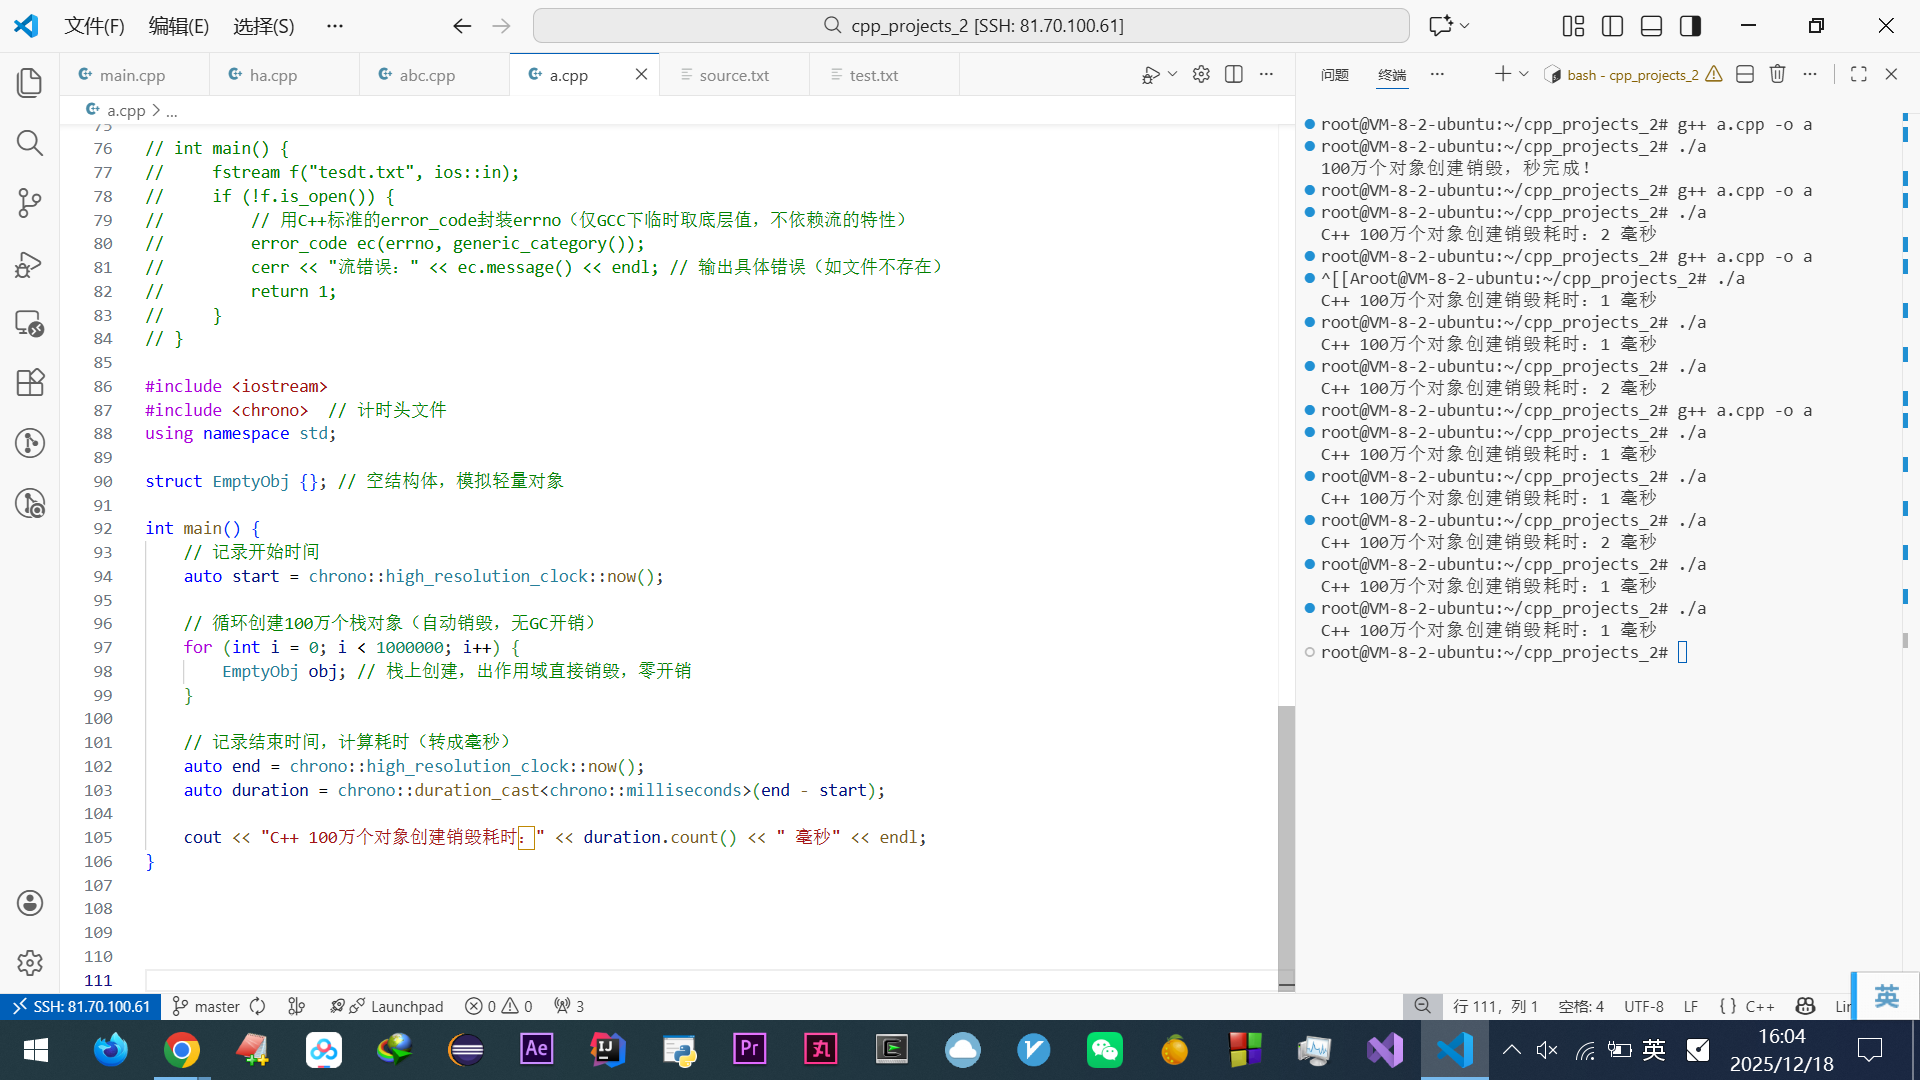The height and width of the screenshot is (1080, 1920).
Task: Open the Source Control view
Action: (x=30, y=203)
